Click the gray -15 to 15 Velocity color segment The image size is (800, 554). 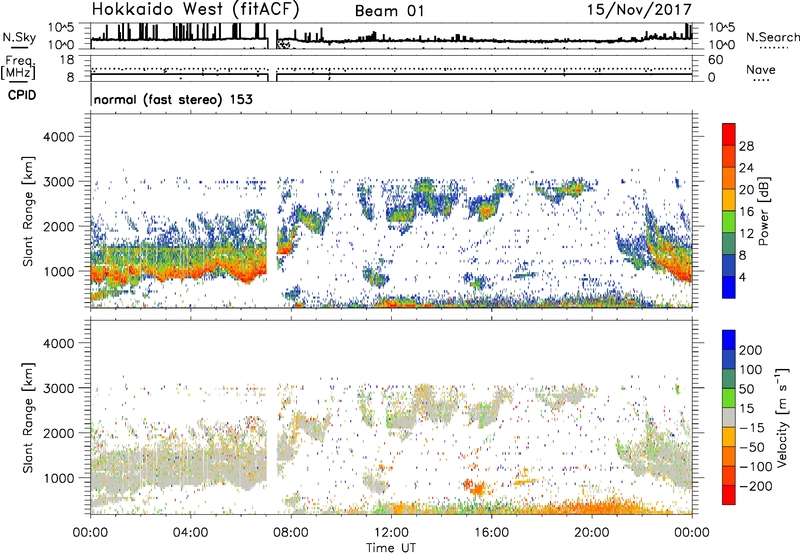click(729, 417)
